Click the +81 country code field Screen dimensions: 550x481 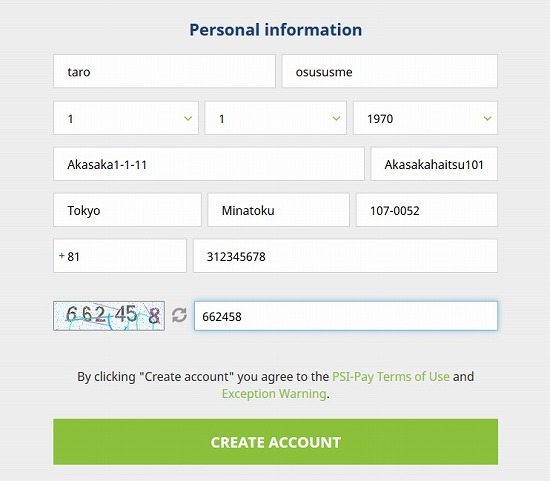(x=120, y=256)
